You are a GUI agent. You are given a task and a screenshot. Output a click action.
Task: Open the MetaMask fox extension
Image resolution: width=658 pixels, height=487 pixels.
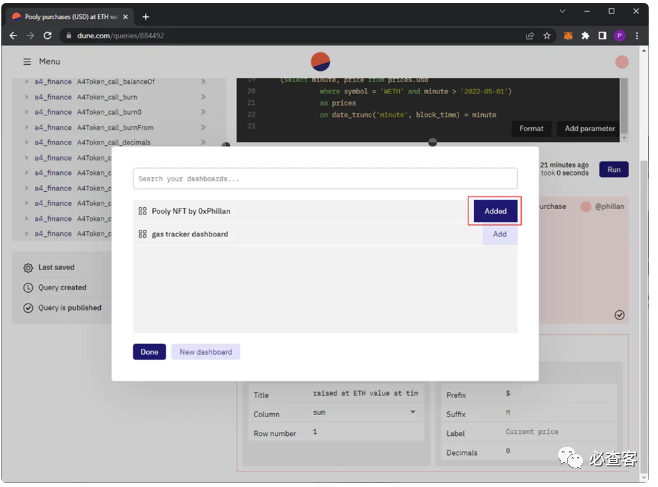point(568,36)
